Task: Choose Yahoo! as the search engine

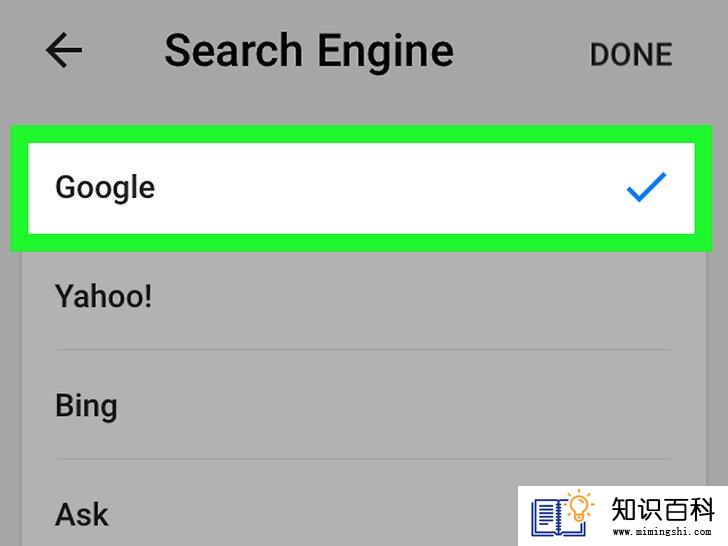Action: (x=364, y=296)
